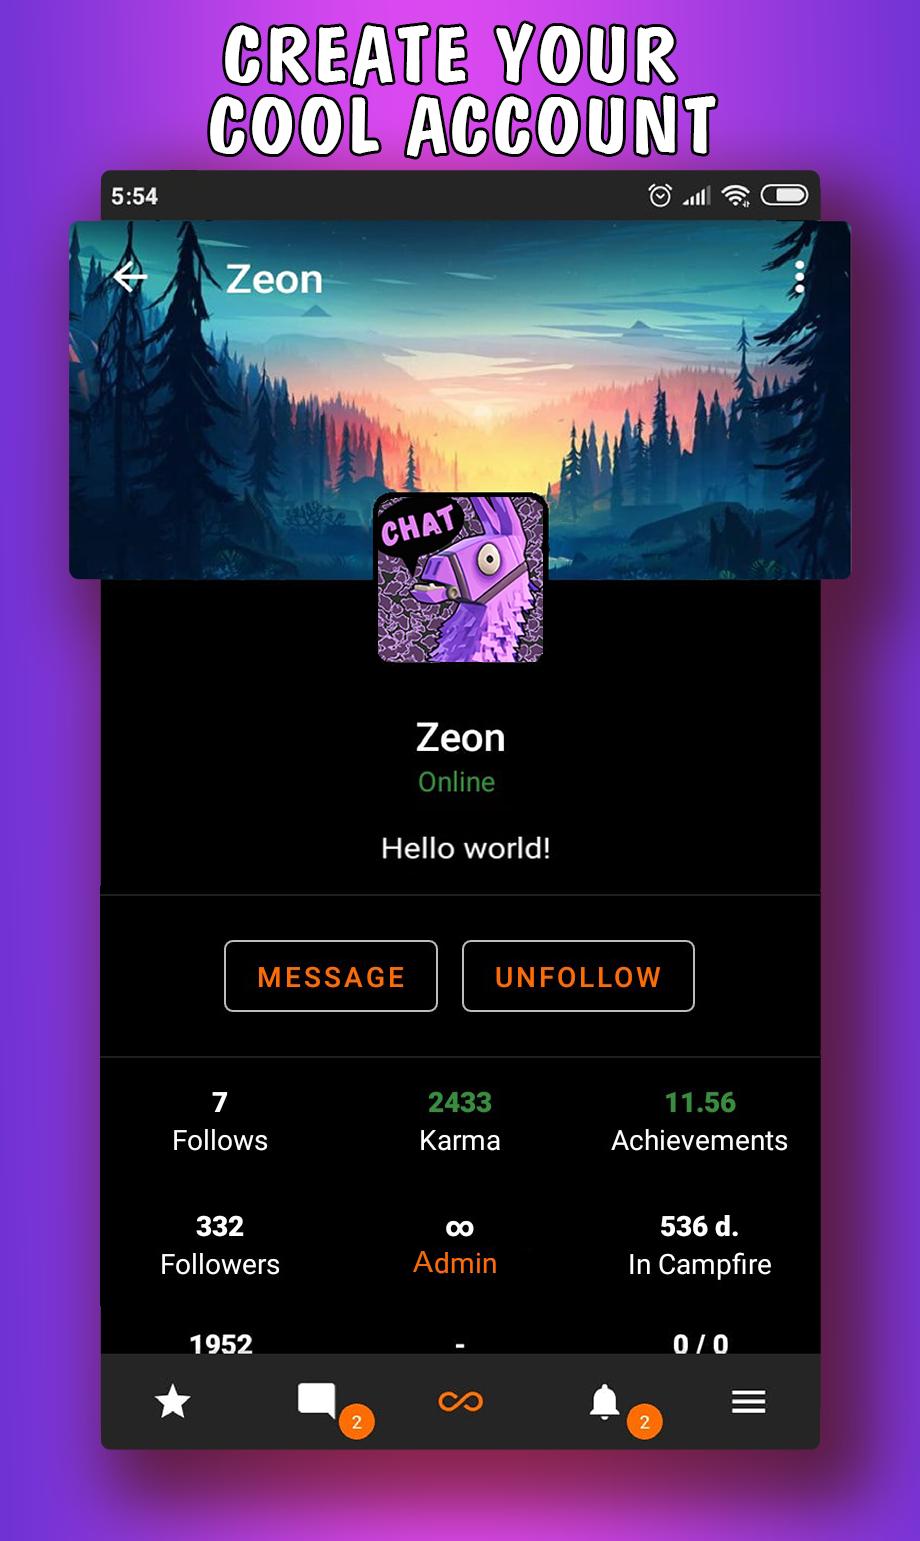Screen dimensions: 920x1541
Task: Open the 2433 Karma stat
Action: tap(460, 1121)
